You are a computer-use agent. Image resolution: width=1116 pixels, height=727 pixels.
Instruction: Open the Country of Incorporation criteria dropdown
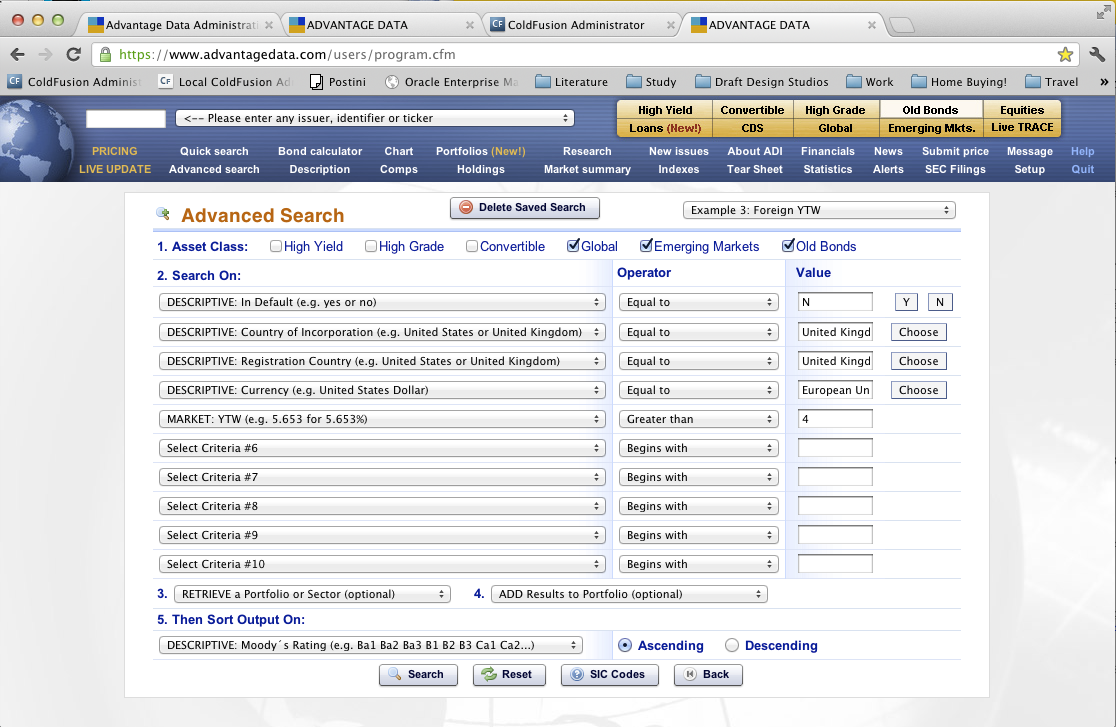(x=382, y=332)
